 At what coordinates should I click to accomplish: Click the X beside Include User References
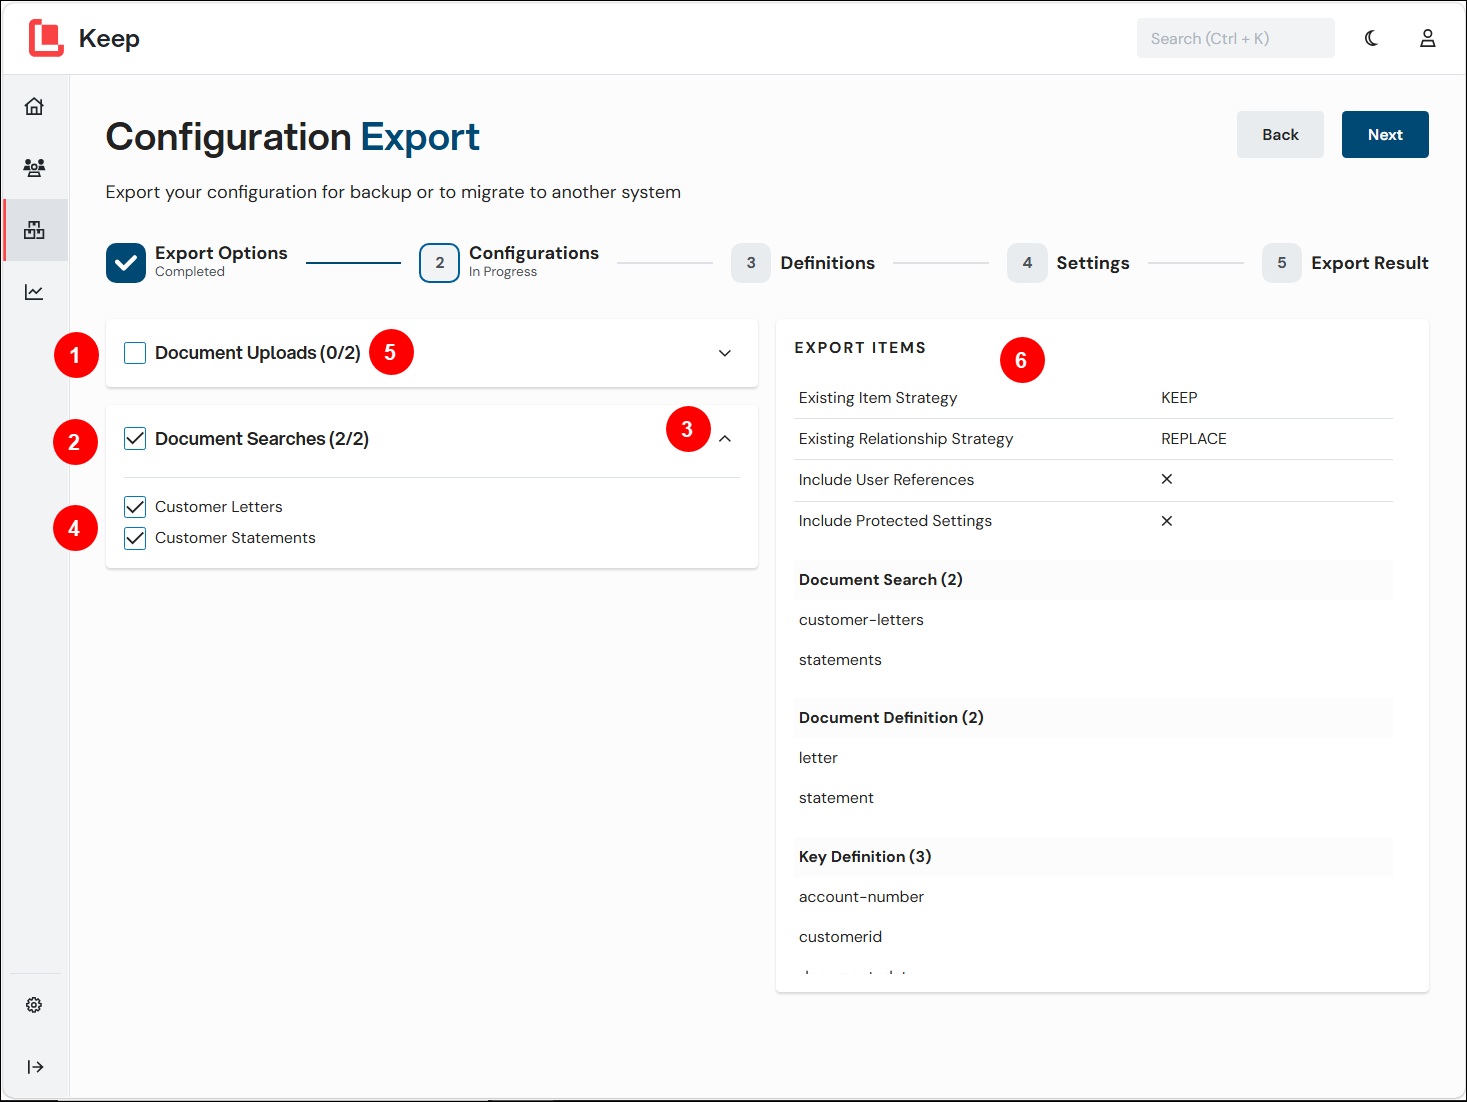[1167, 479]
